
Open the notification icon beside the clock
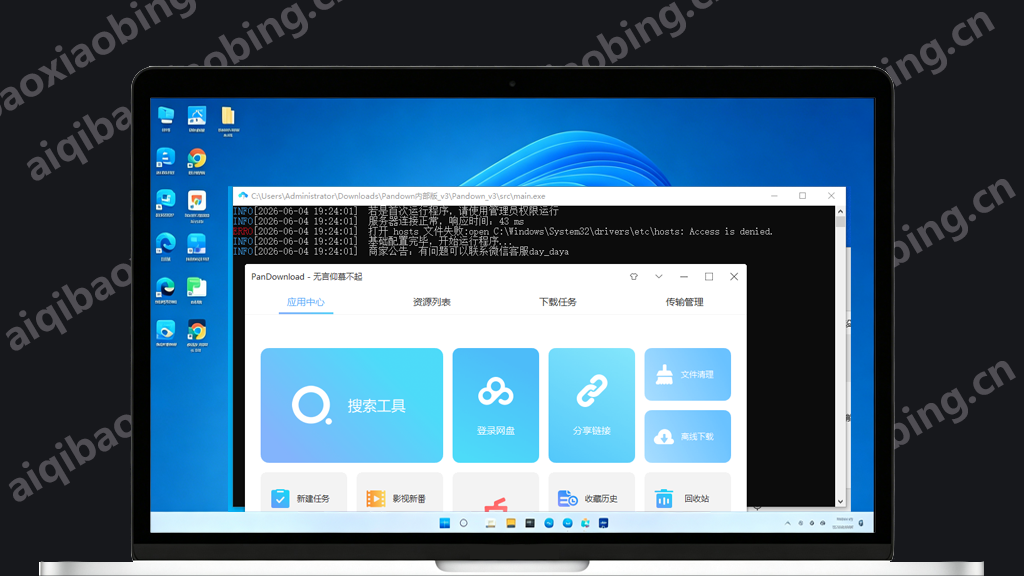tap(861, 523)
